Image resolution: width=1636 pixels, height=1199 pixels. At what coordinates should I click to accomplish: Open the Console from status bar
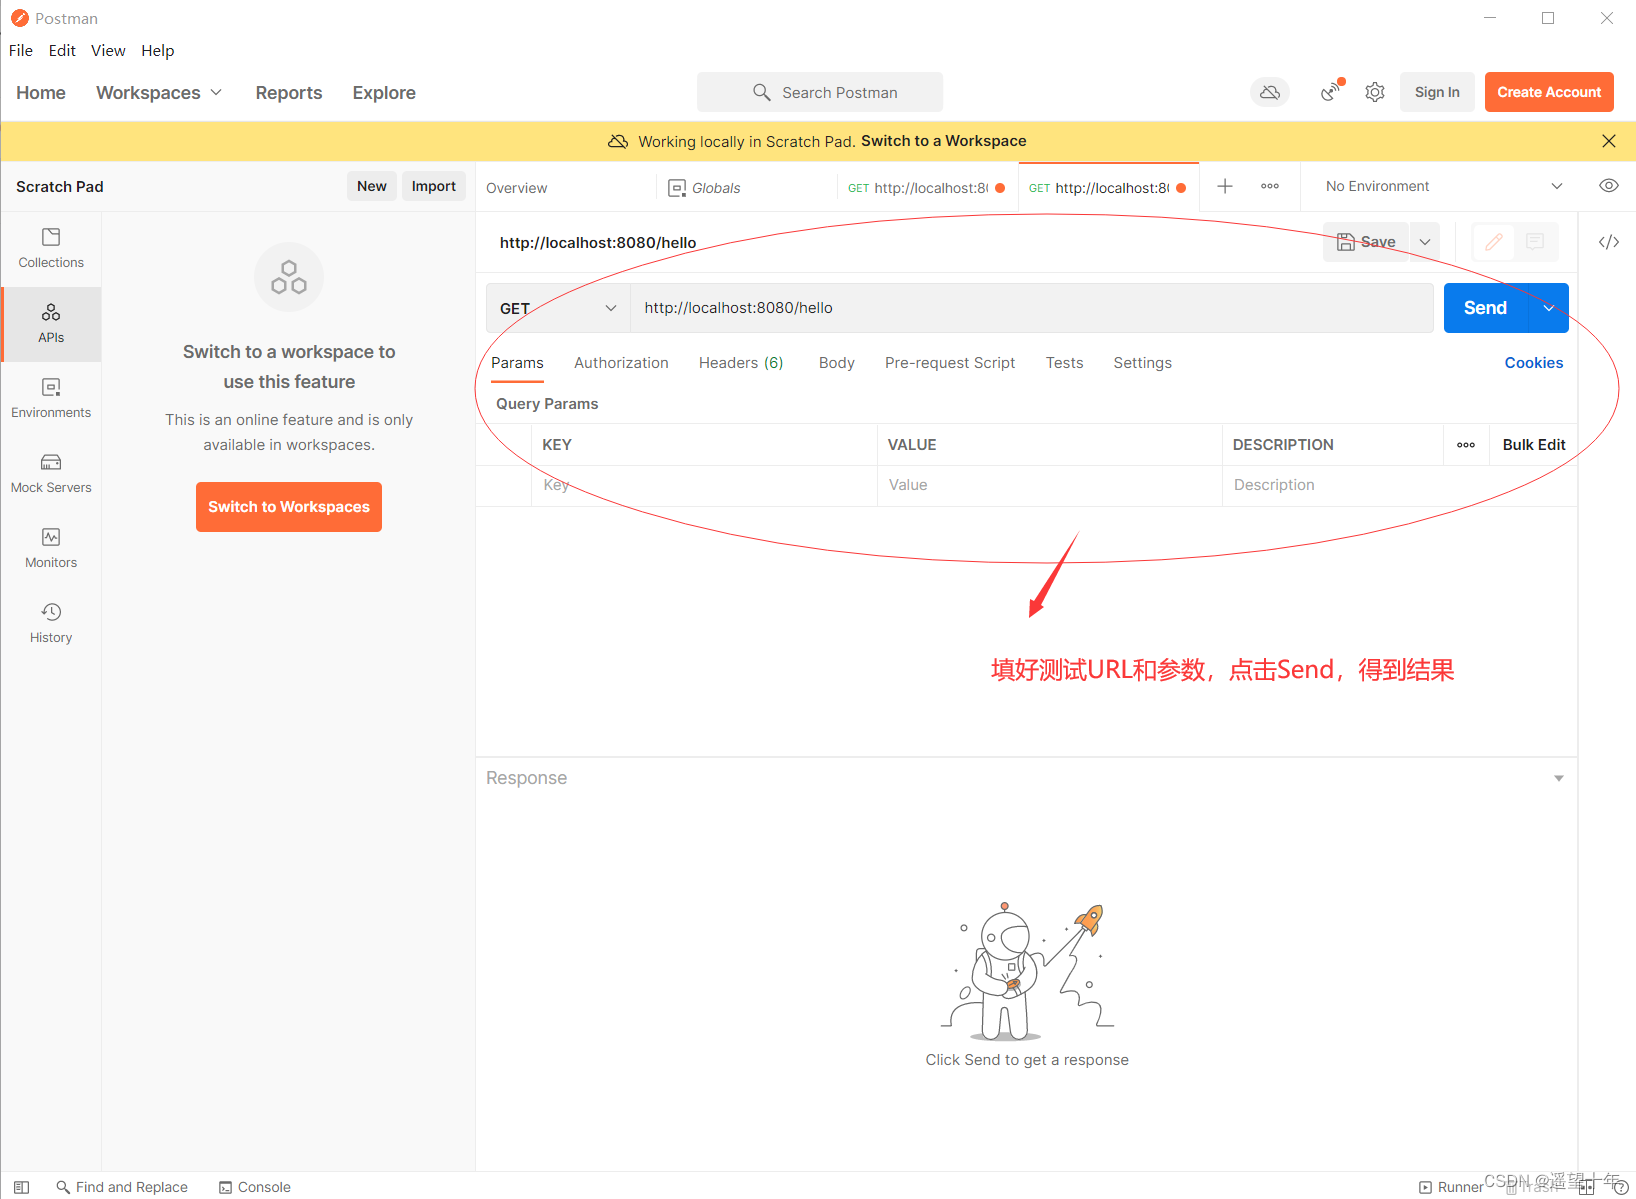point(255,1187)
